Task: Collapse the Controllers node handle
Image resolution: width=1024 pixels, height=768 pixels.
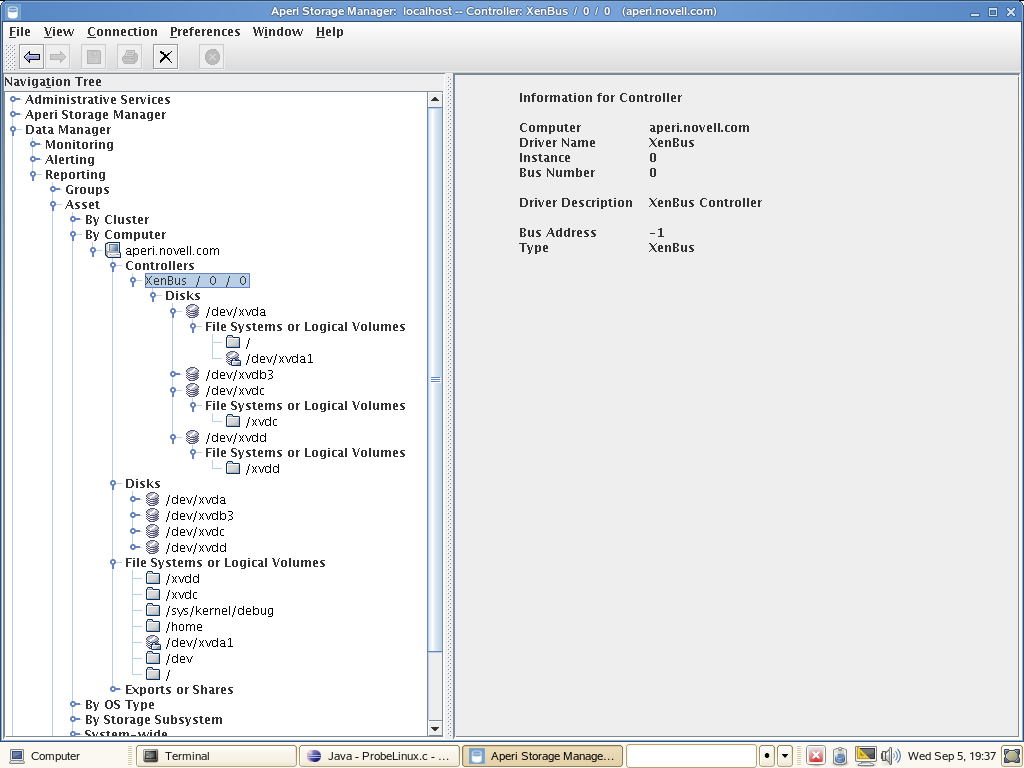Action: (x=114, y=266)
